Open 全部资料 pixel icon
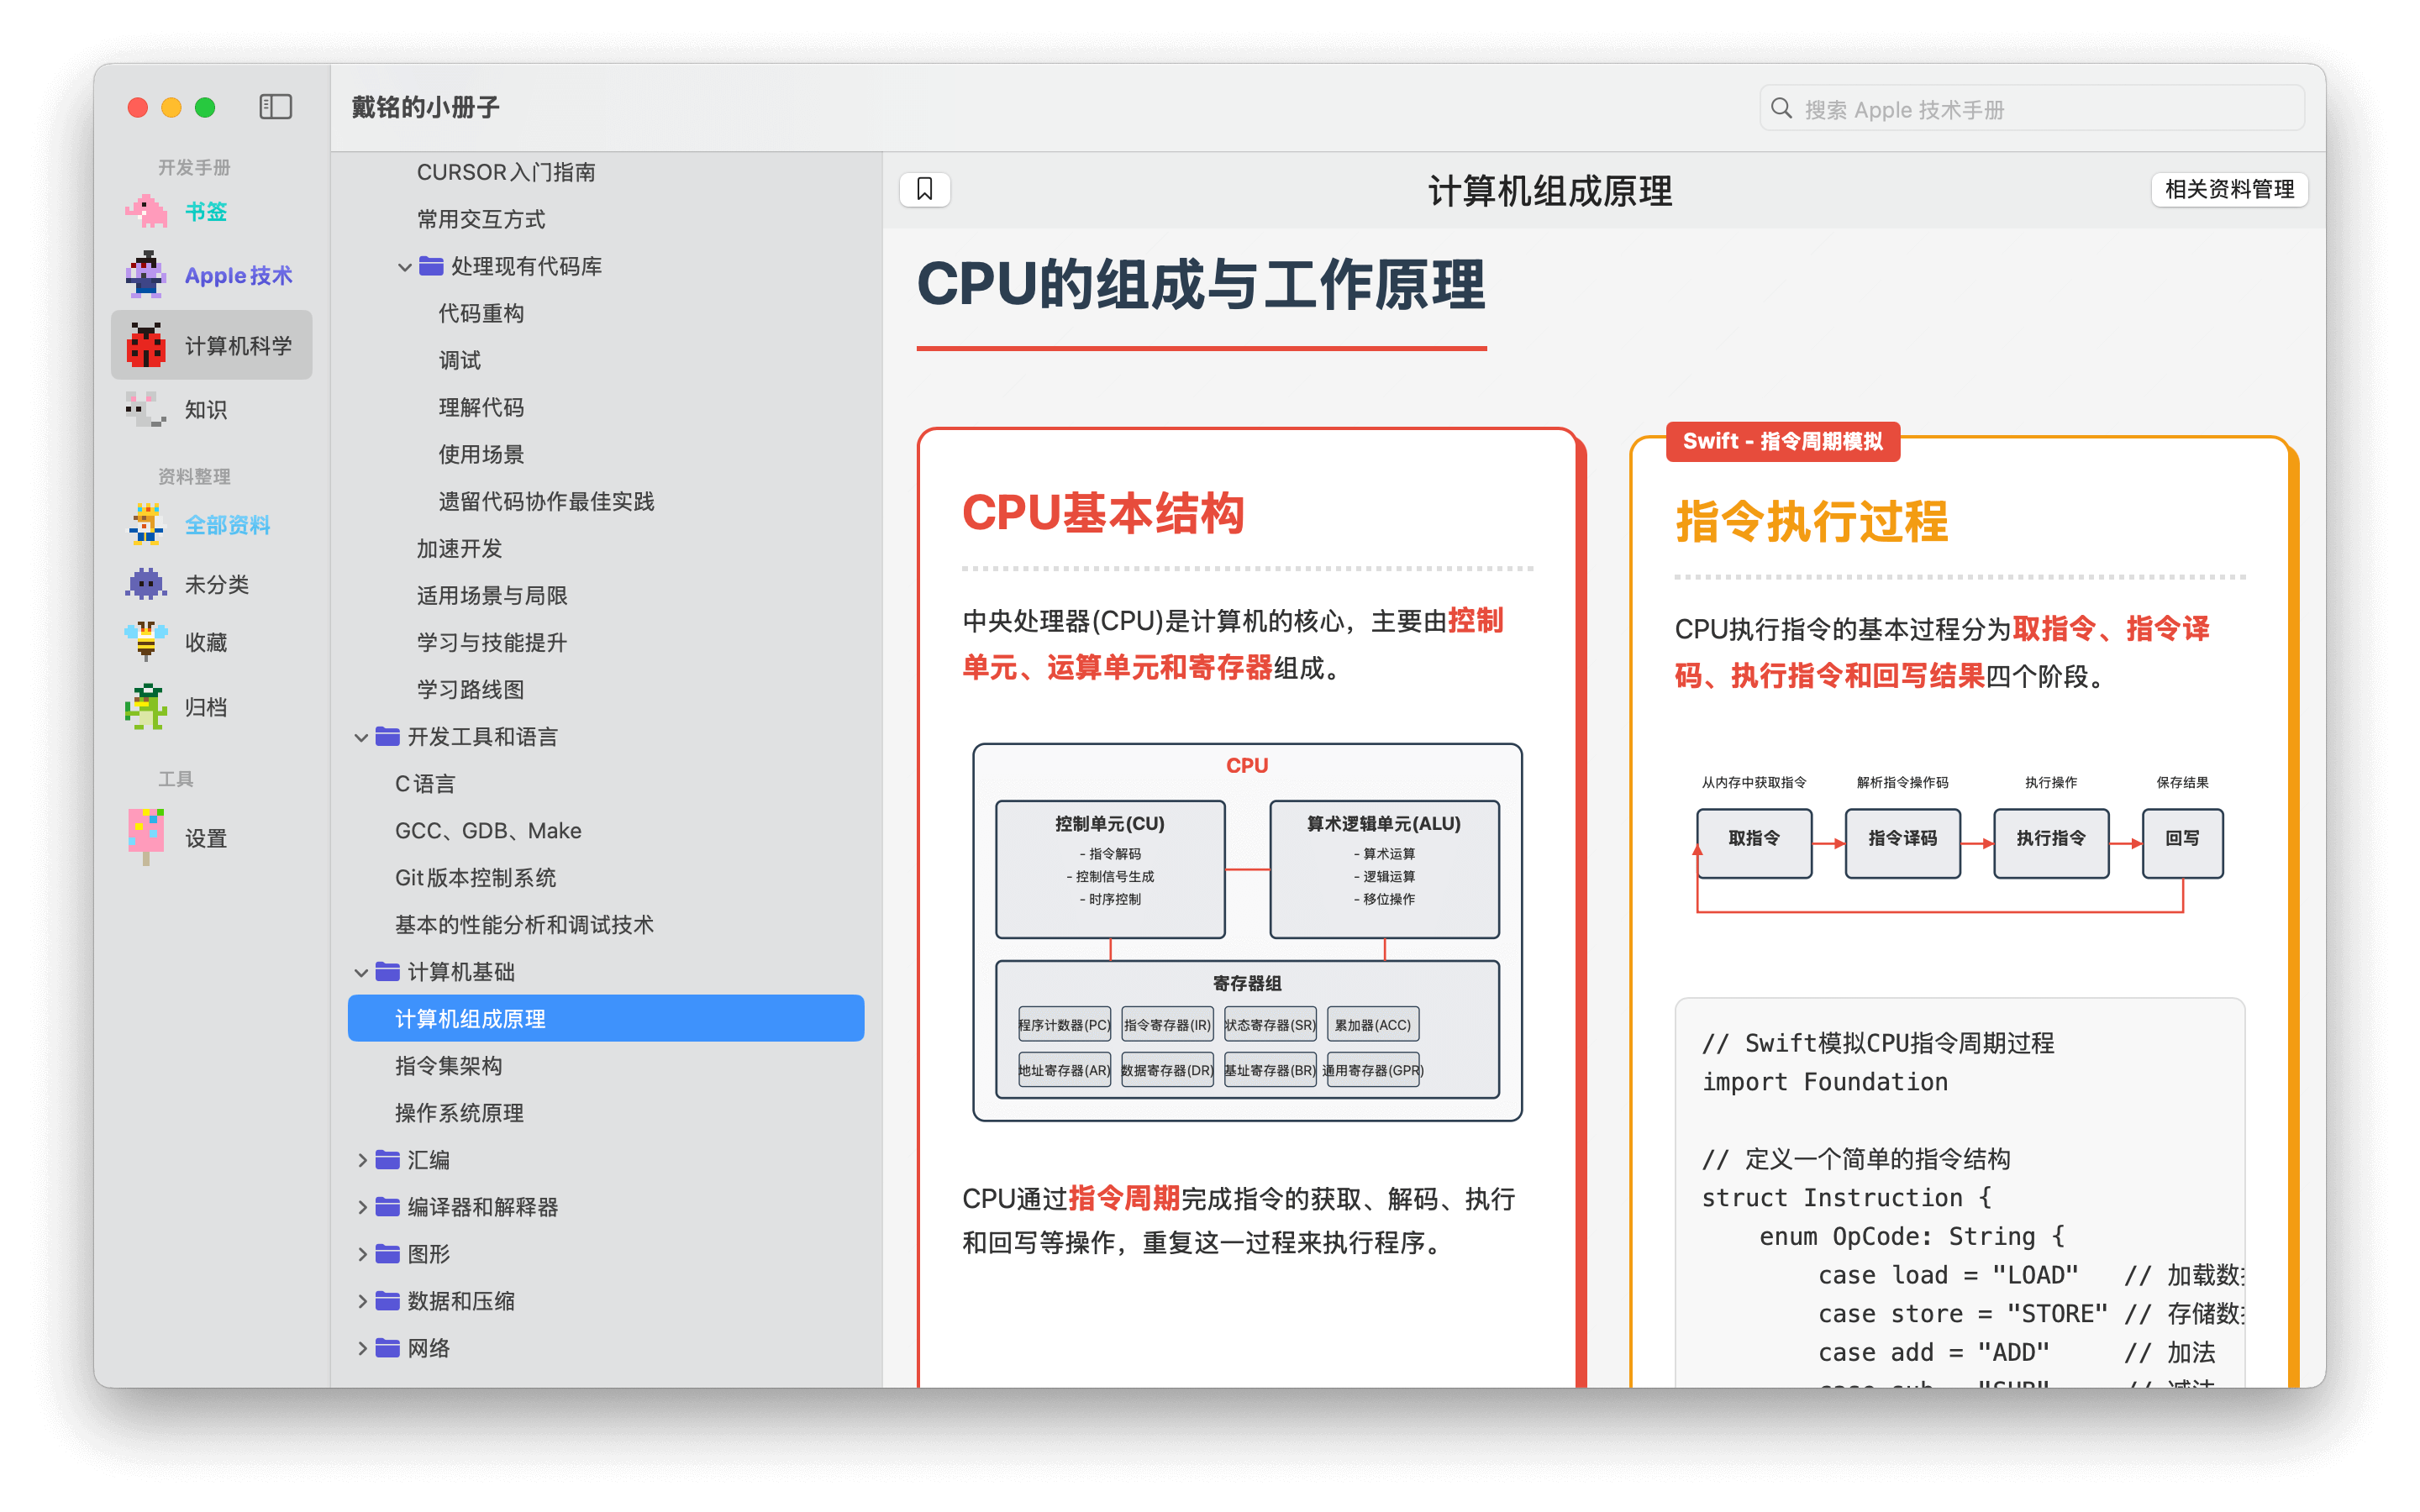The height and width of the screenshot is (1512, 2420). click(146, 524)
